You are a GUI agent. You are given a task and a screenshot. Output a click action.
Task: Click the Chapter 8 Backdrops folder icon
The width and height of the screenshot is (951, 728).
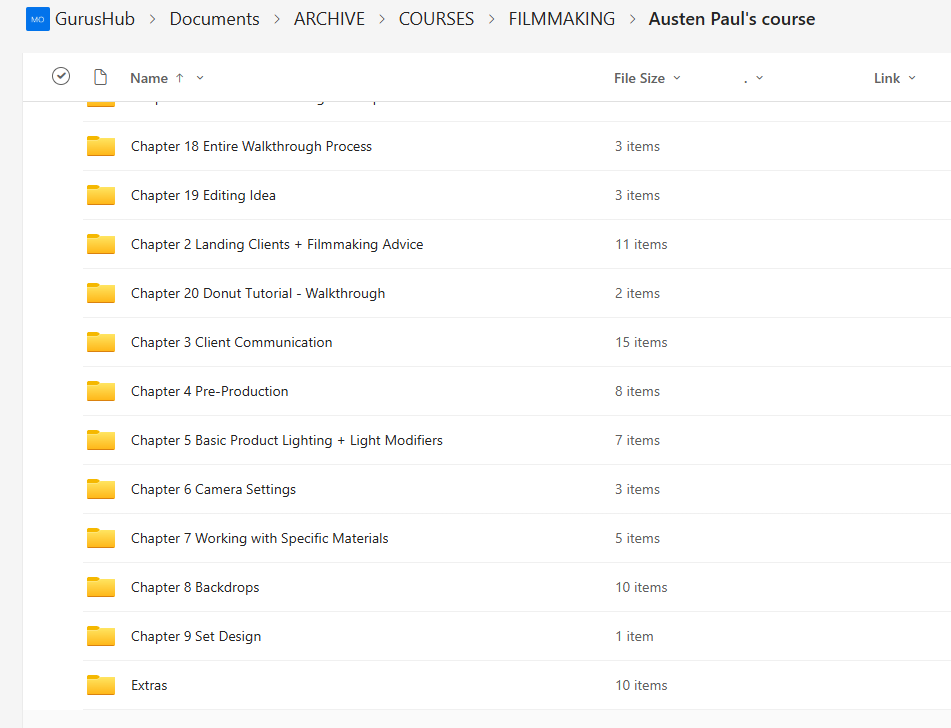click(101, 587)
